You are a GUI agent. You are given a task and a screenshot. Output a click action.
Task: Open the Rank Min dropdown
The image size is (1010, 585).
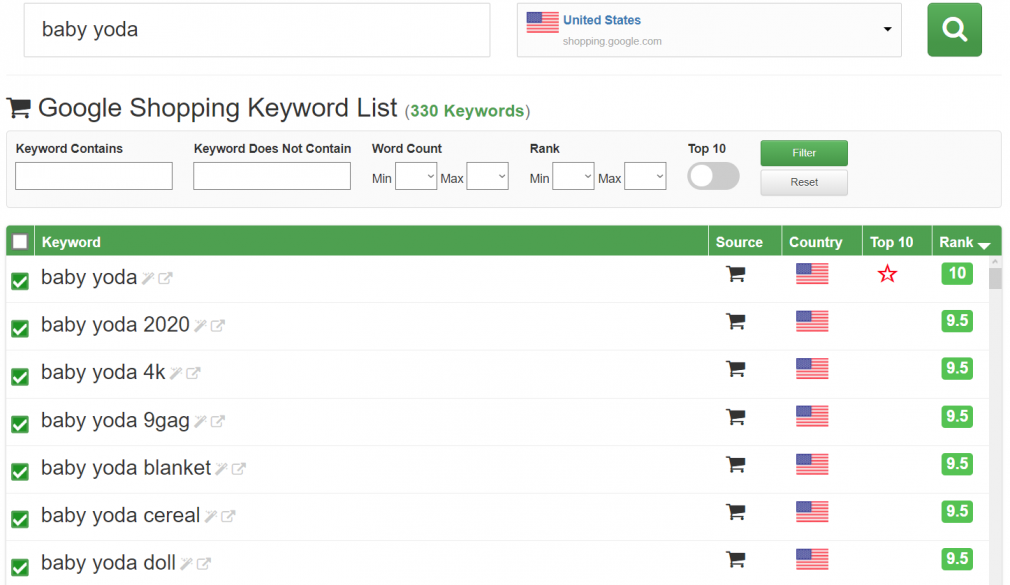pos(573,176)
